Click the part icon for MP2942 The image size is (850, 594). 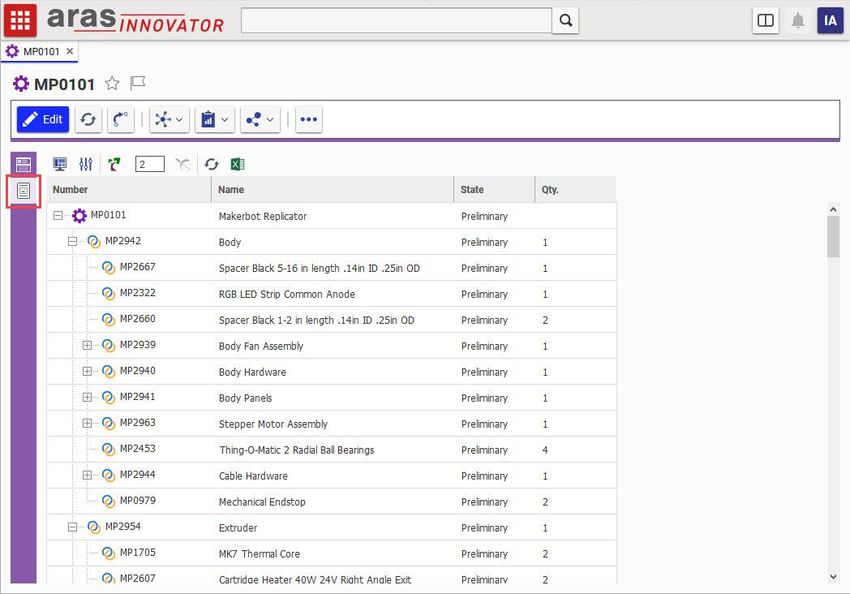pos(94,242)
